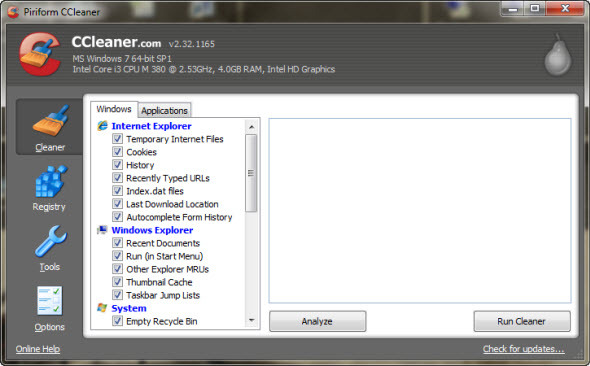Click the Analyze button
Viewport: 590px width, 366px height.
(317, 321)
